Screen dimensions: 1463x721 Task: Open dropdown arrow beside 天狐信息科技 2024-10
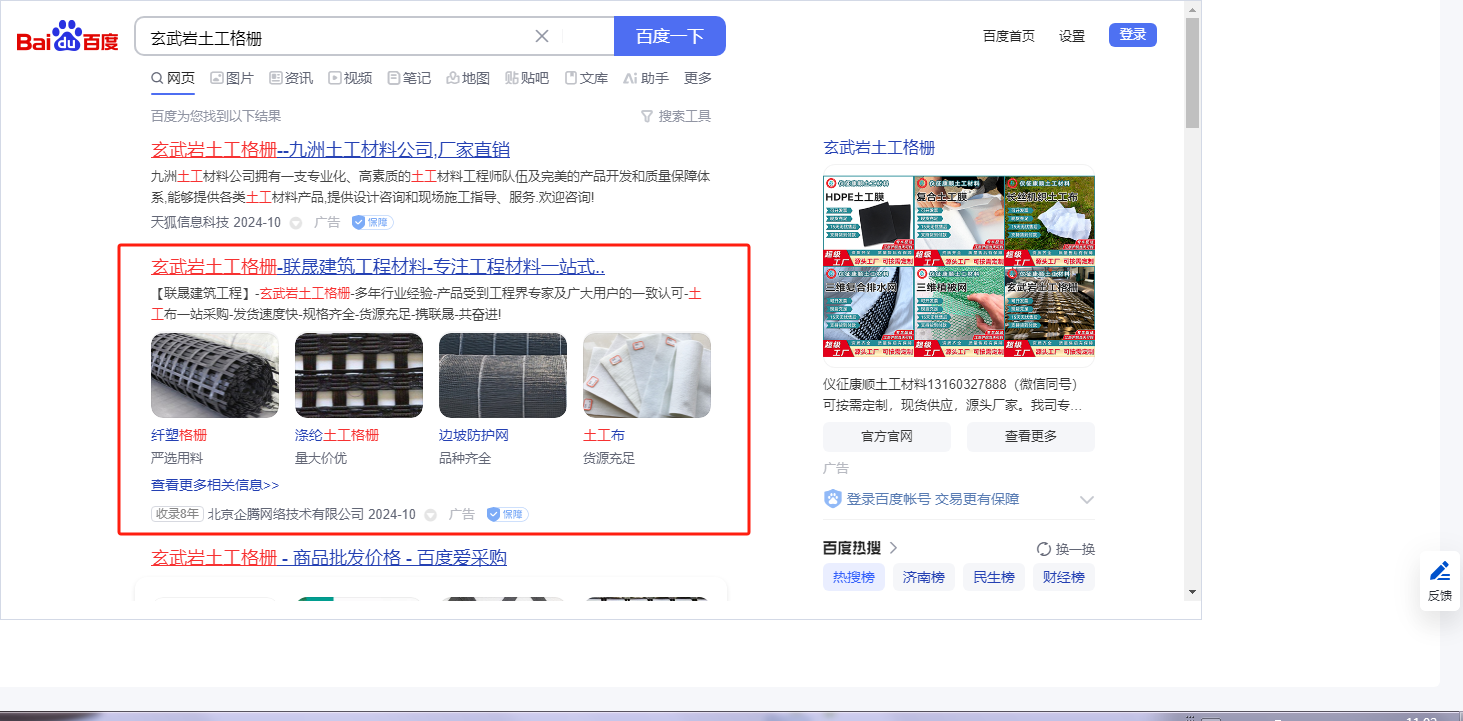click(x=296, y=223)
